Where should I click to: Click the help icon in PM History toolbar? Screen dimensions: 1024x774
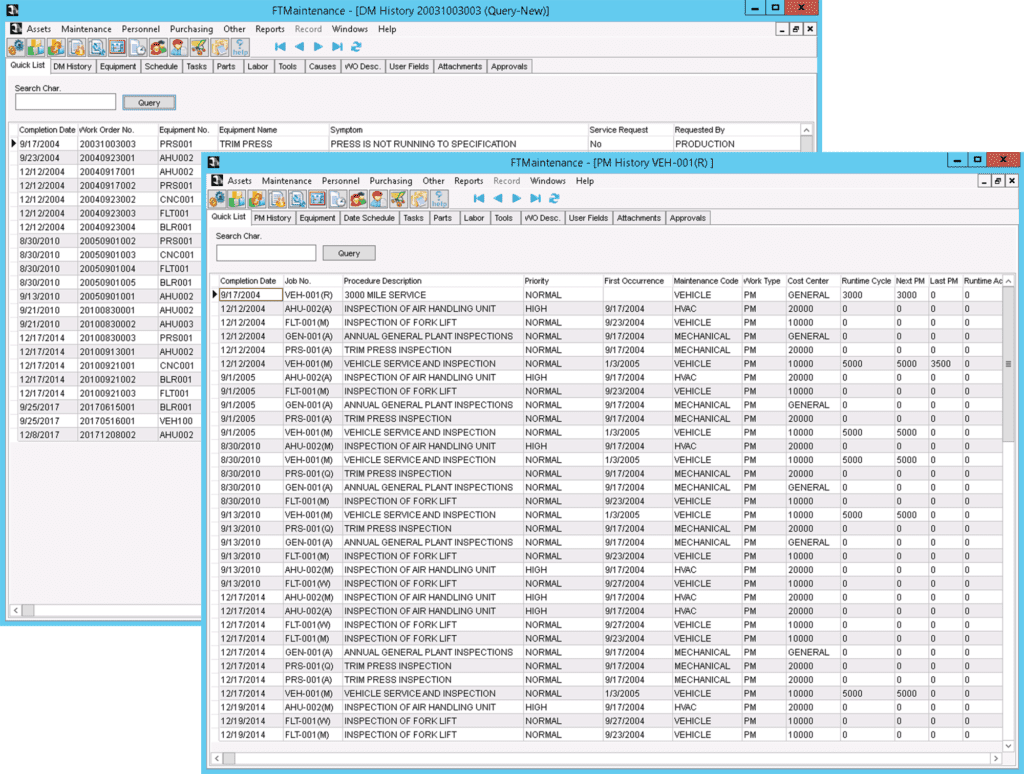440,199
